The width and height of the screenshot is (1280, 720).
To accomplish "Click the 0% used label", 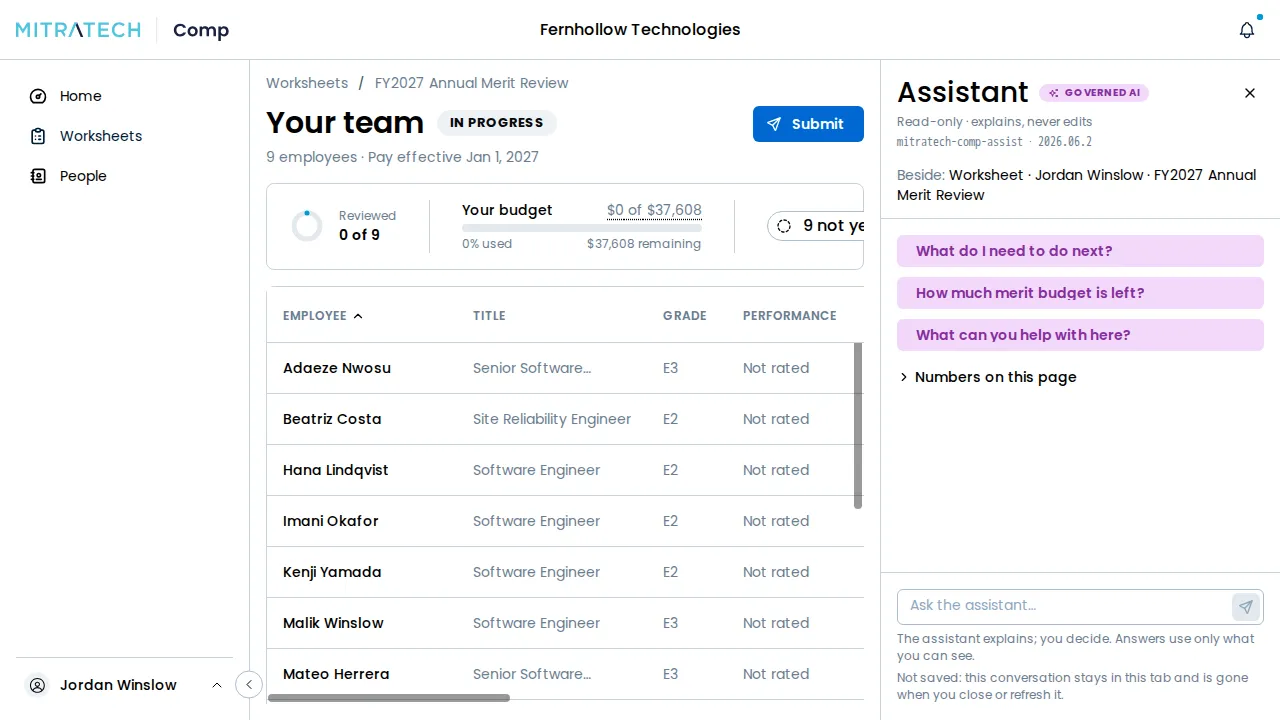I will 487,244.
